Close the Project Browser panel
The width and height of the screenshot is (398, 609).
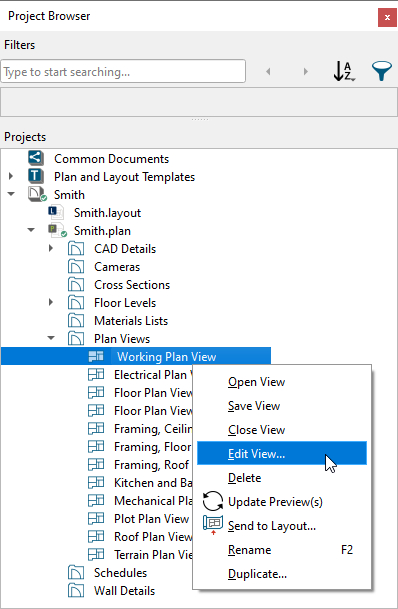pyautogui.click(x=387, y=17)
